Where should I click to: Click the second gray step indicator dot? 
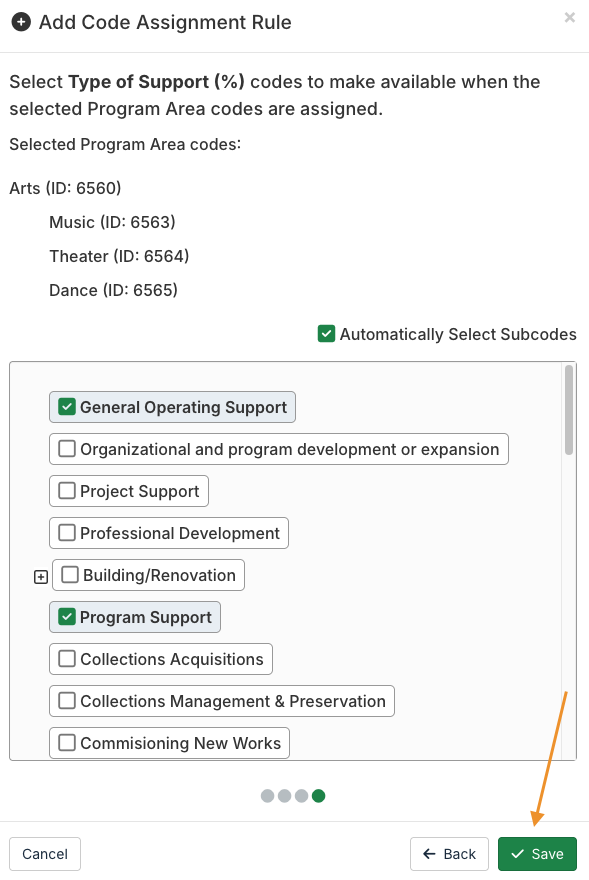[285, 795]
